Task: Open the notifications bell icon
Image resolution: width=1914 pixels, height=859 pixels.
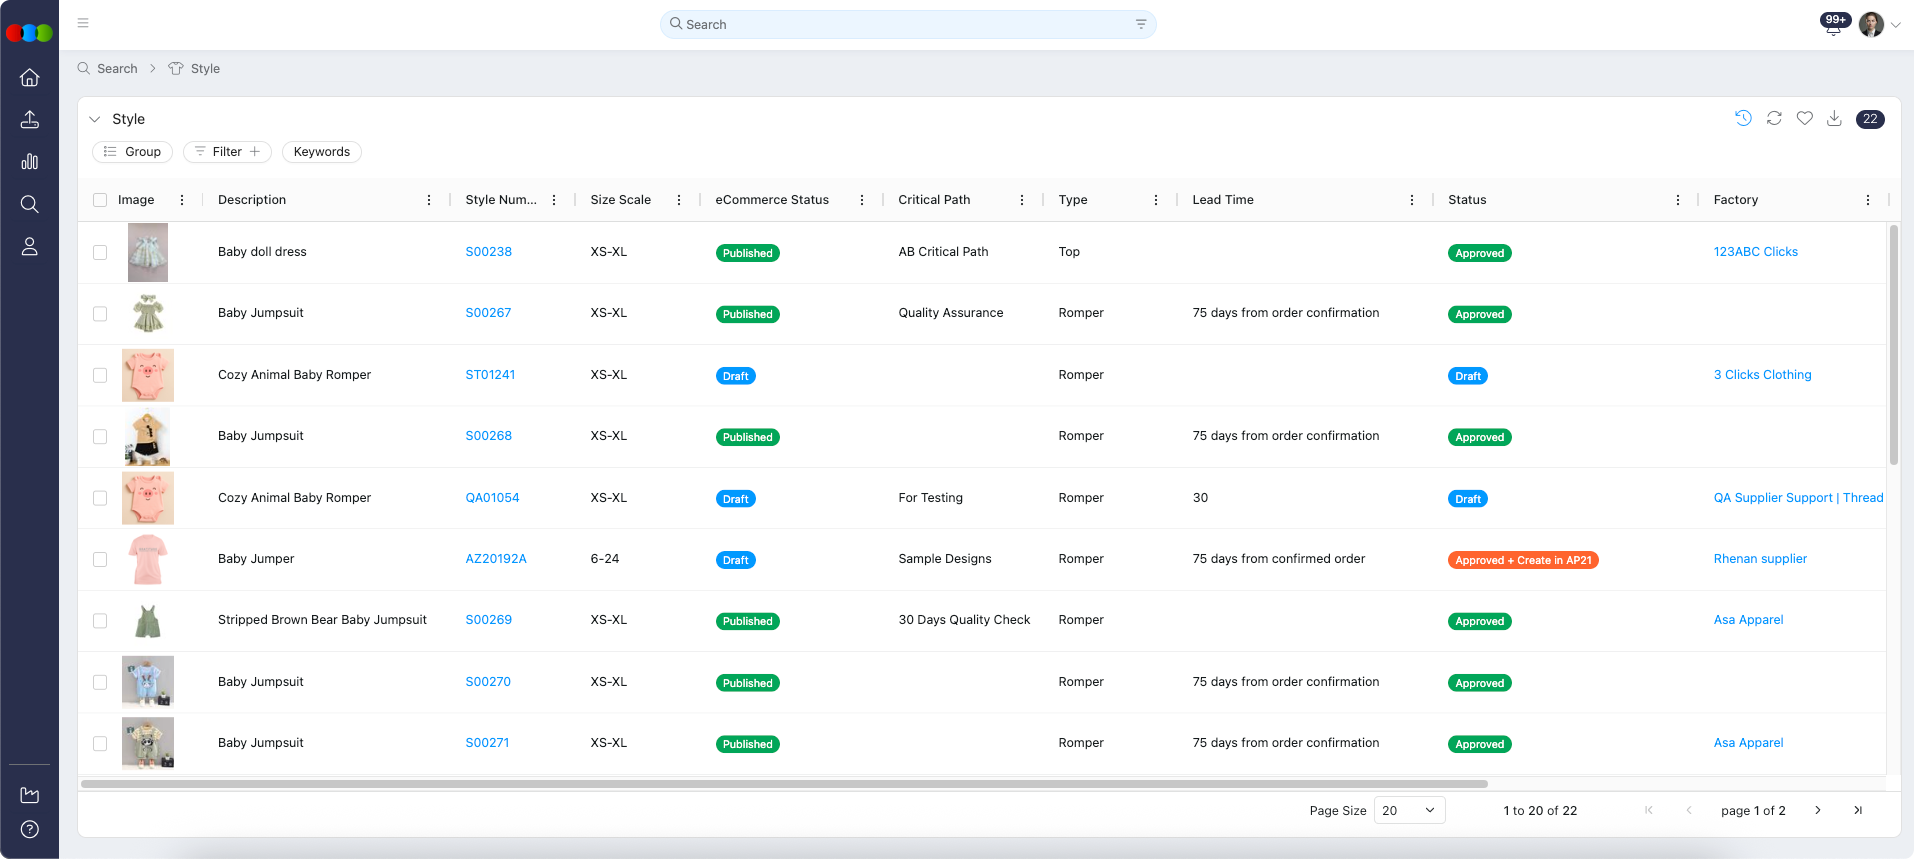Action: pyautogui.click(x=1833, y=27)
